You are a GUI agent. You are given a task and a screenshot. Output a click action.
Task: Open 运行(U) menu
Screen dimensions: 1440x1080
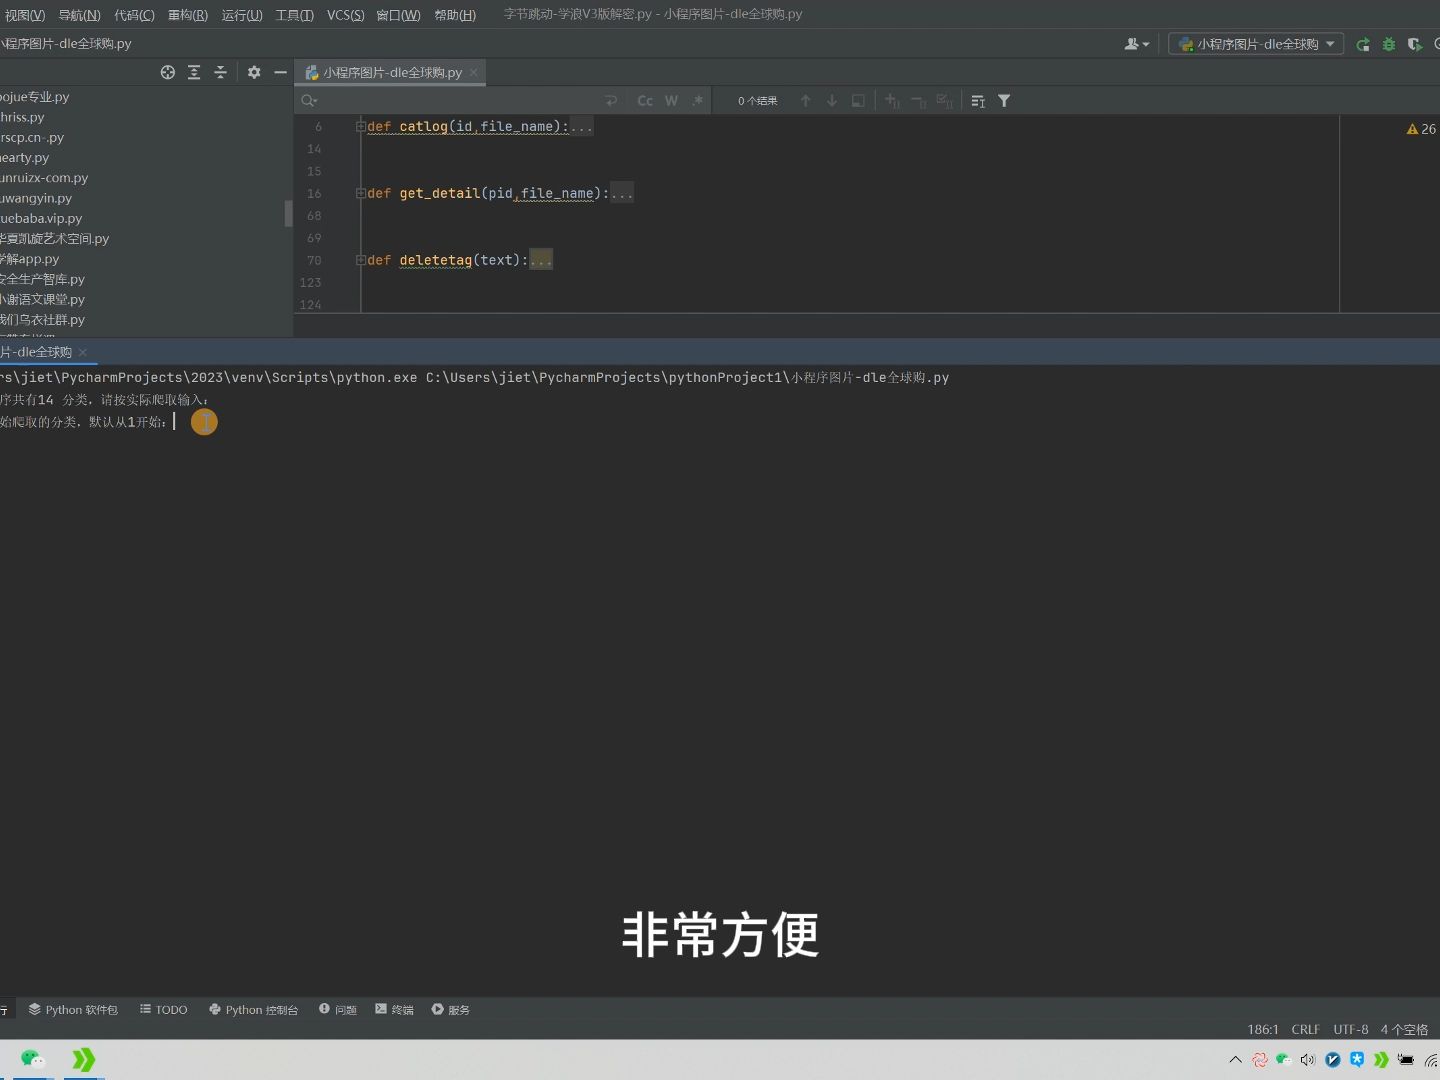coord(242,15)
